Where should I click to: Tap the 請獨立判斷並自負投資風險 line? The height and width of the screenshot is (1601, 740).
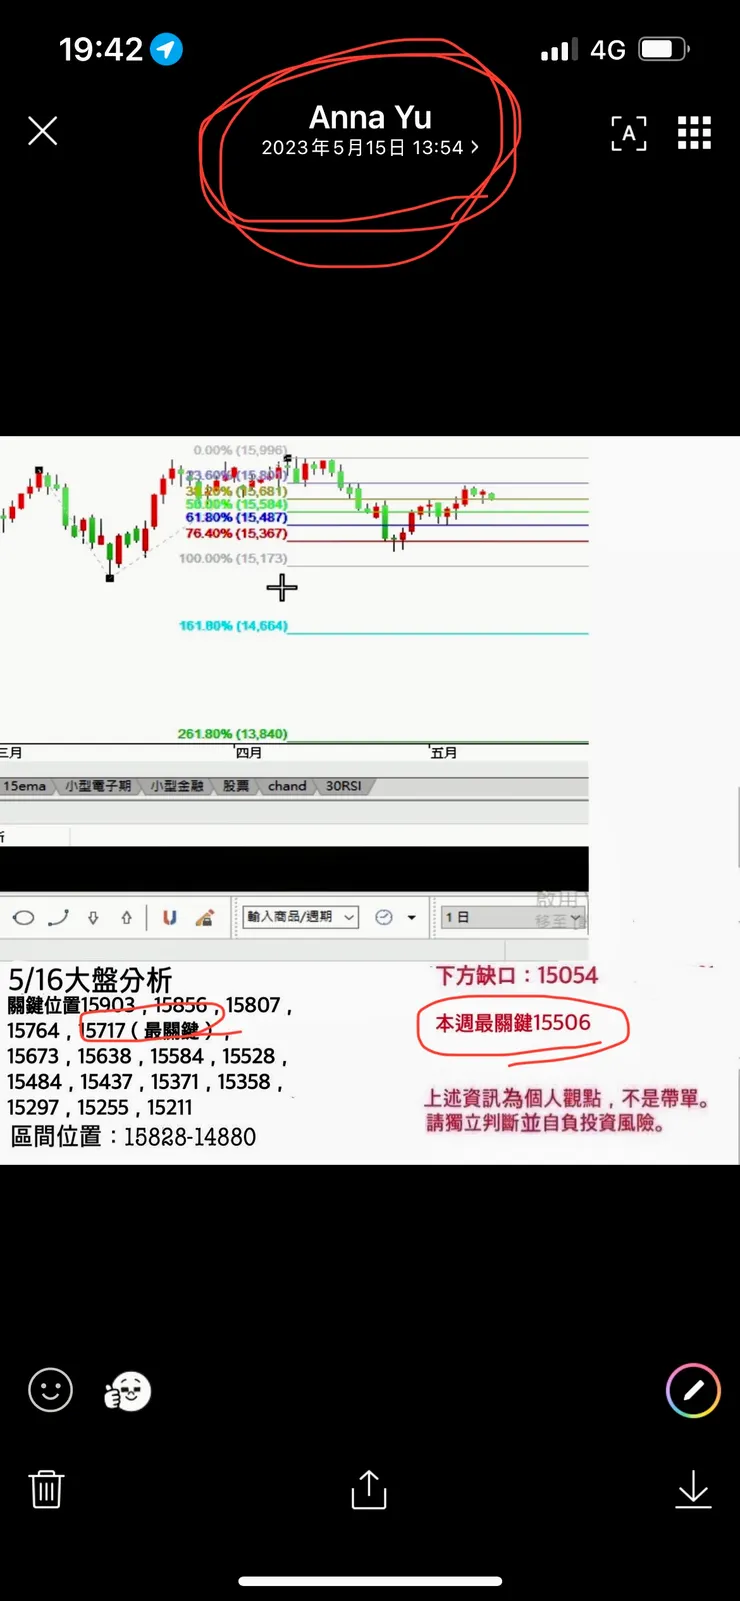(547, 1123)
